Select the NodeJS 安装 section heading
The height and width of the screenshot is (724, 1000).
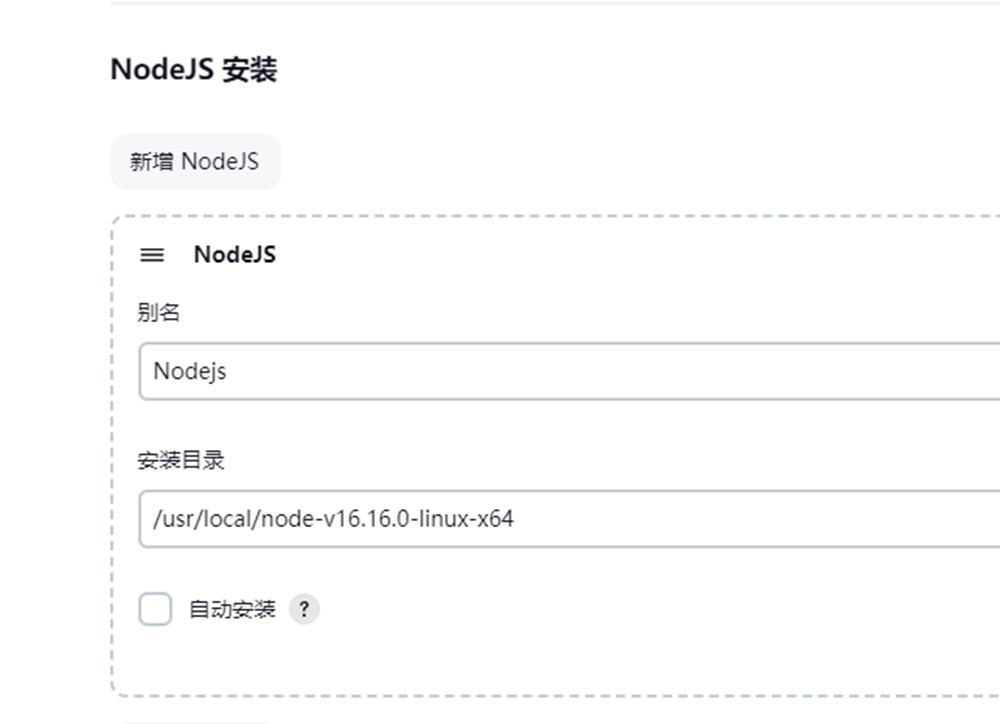point(194,70)
